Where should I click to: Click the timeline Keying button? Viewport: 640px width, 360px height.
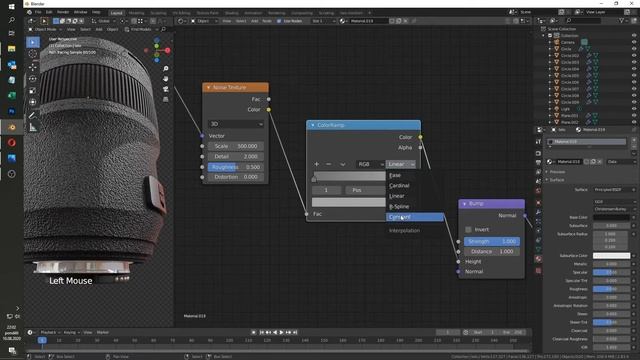71,333
